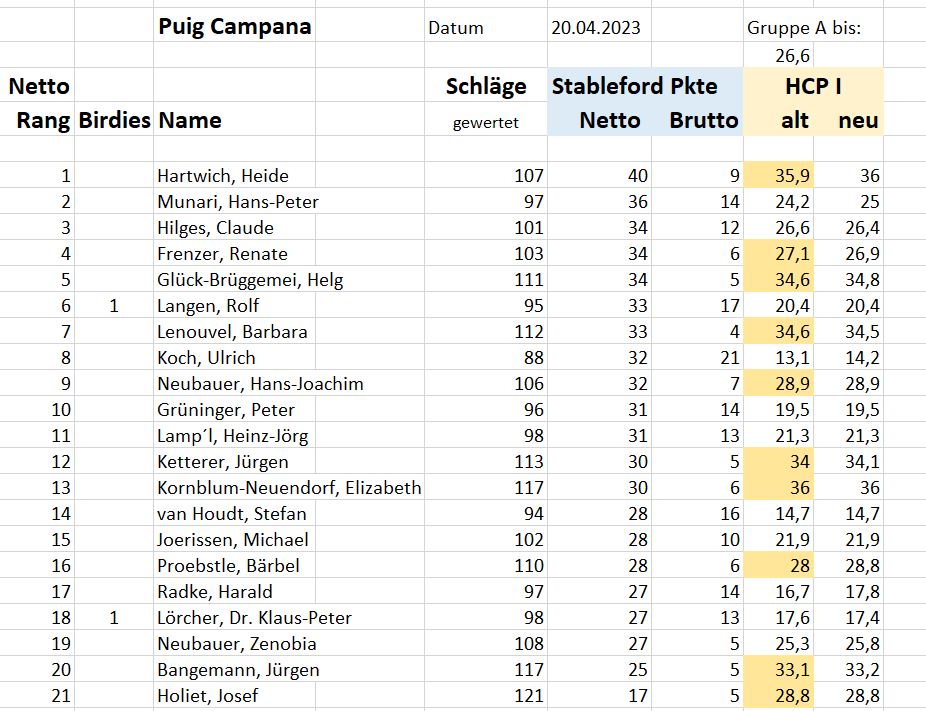Screen dimensions: 926x711
Task: Click the Birdies column header
Action: 114,120
